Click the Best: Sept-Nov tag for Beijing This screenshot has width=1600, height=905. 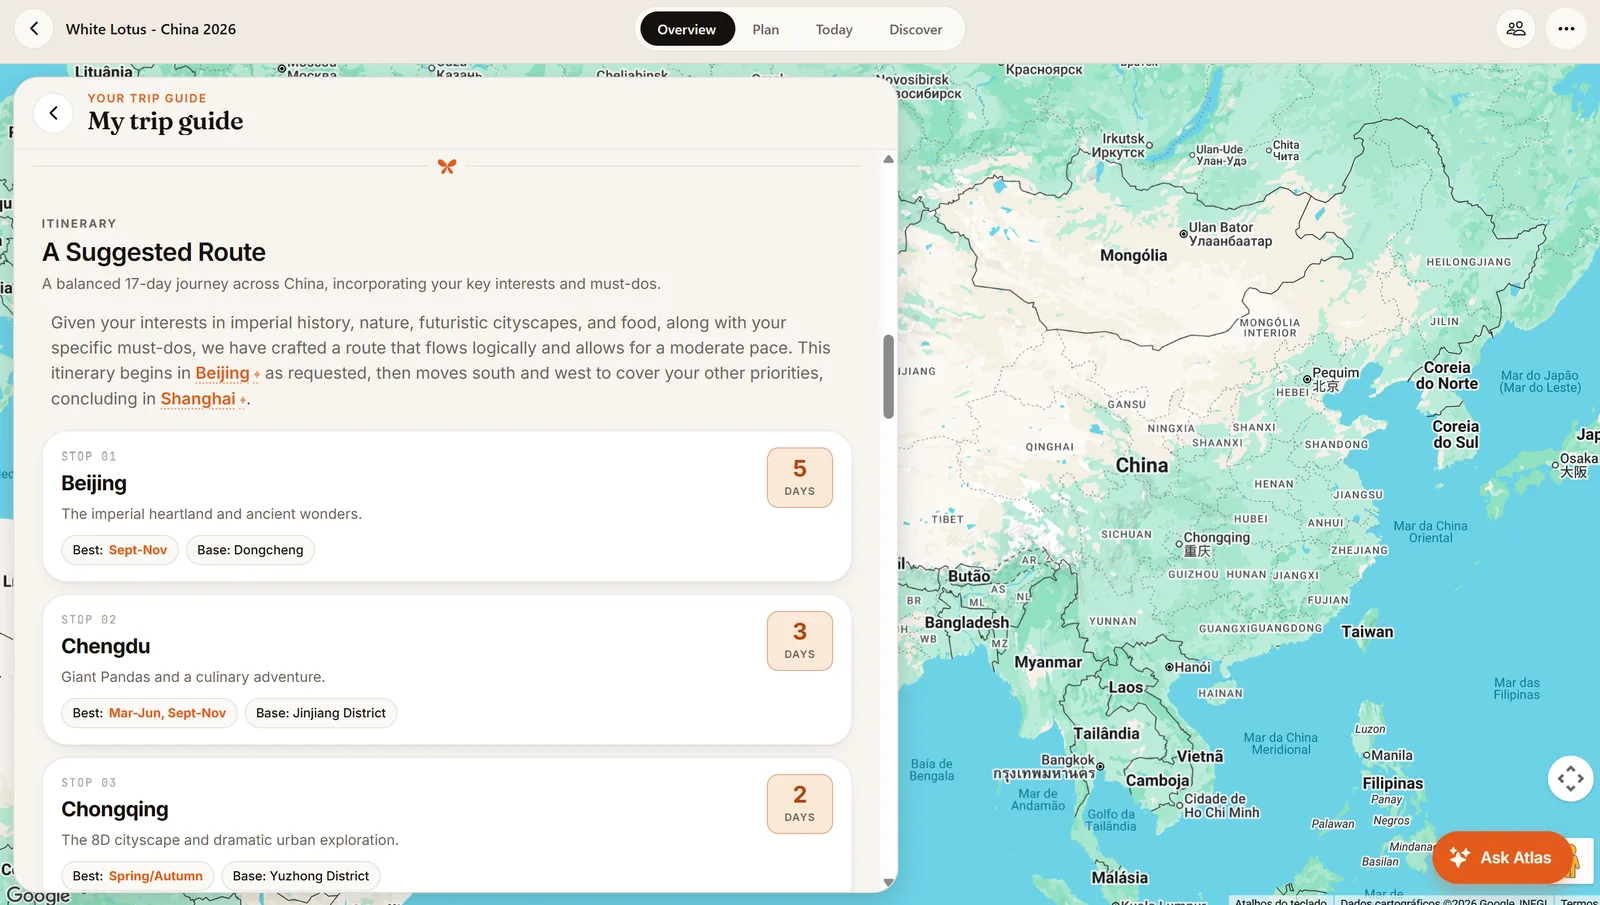[x=120, y=550]
